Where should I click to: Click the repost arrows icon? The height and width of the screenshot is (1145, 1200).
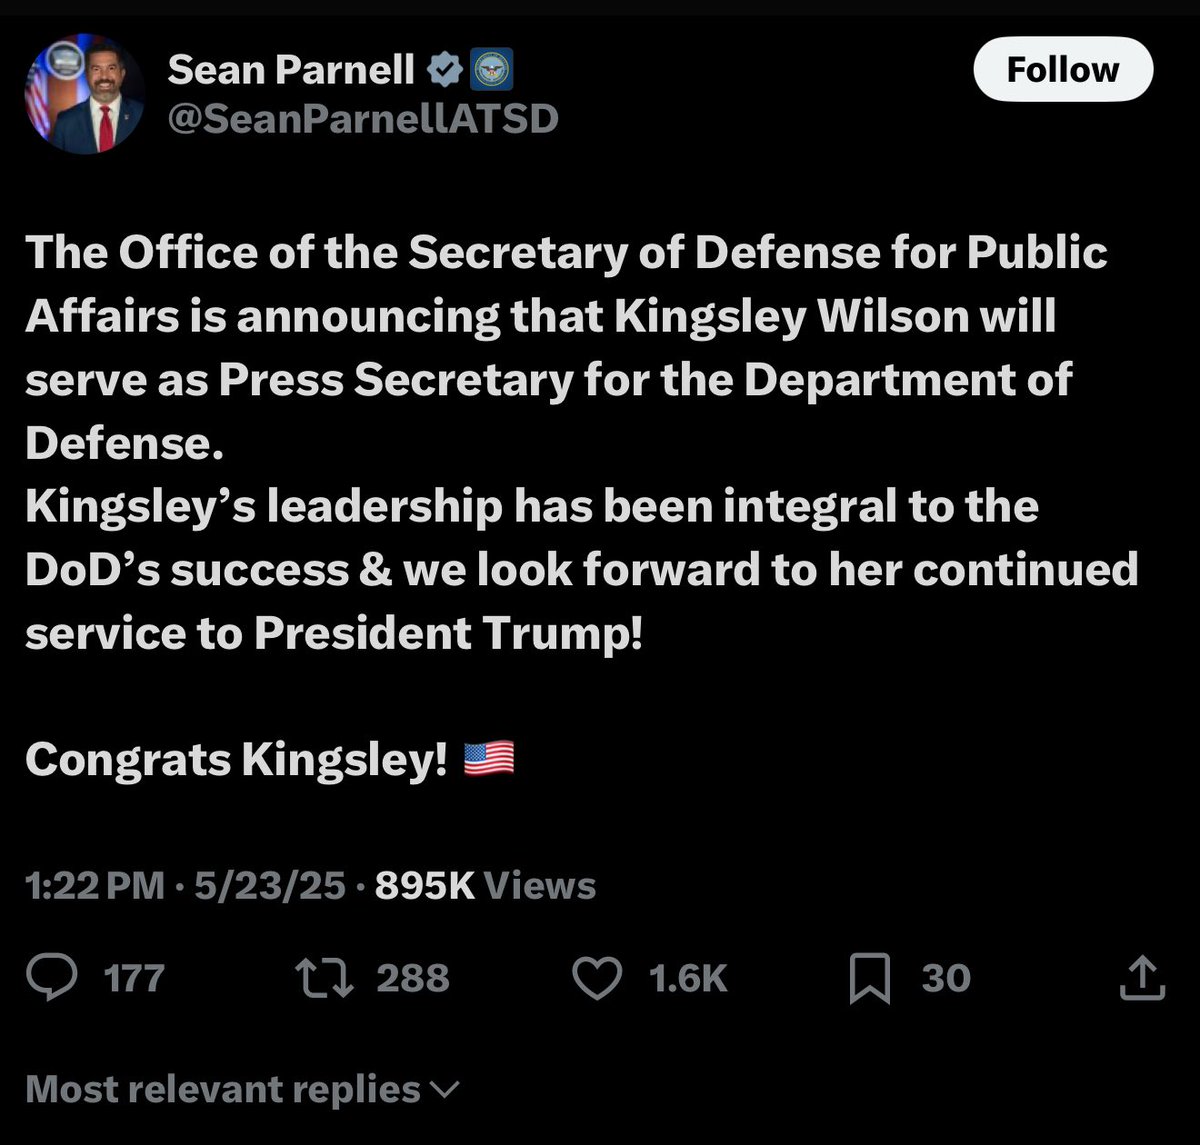(x=326, y=977)
